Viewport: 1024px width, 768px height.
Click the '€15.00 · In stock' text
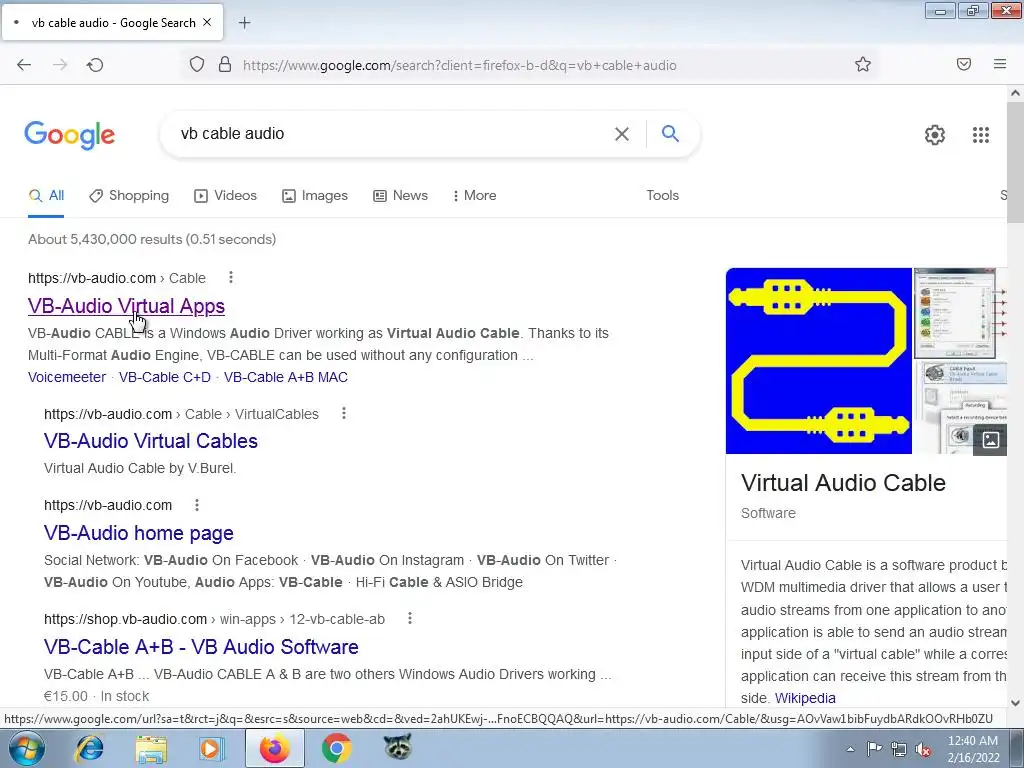point(97,696)
